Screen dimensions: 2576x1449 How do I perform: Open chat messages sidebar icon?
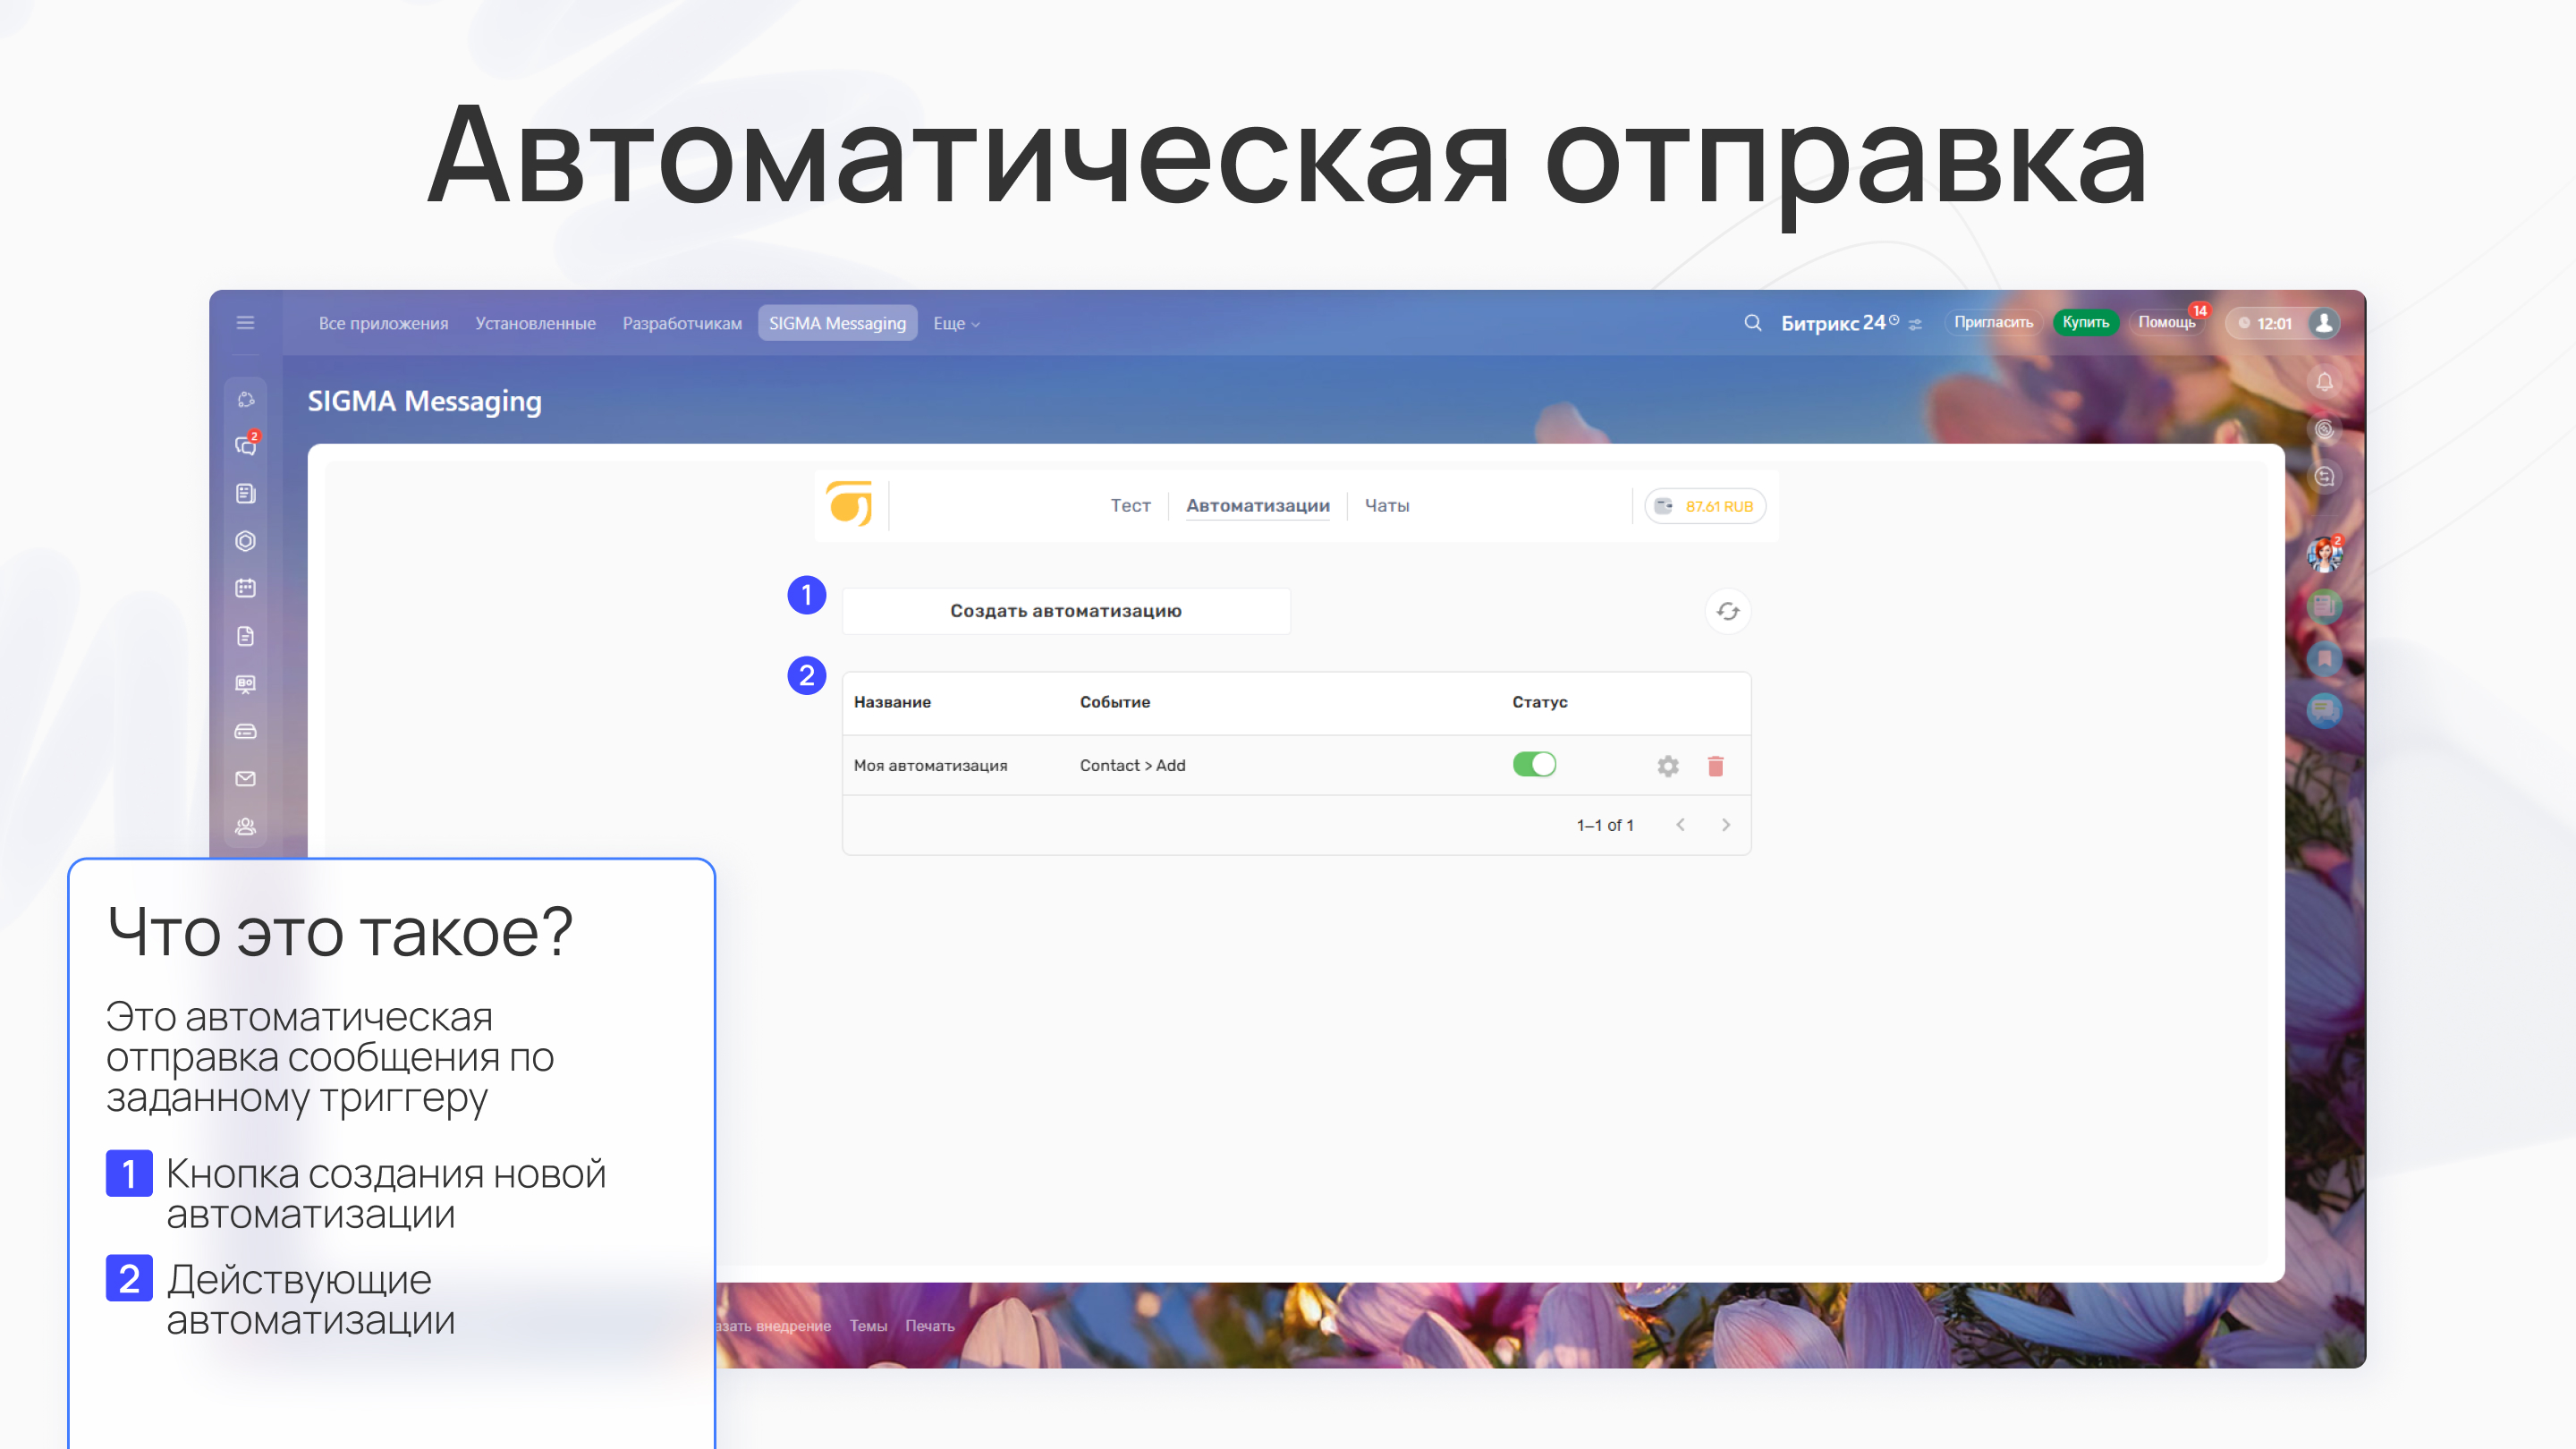point(246,445)
